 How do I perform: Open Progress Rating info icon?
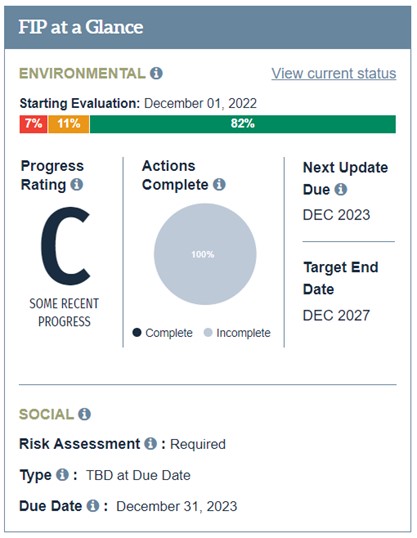click(77, 185)
